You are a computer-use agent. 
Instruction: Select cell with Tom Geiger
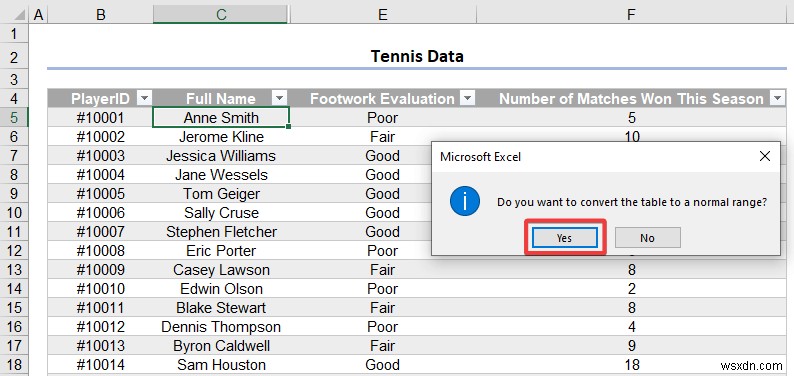click(221, 194)
